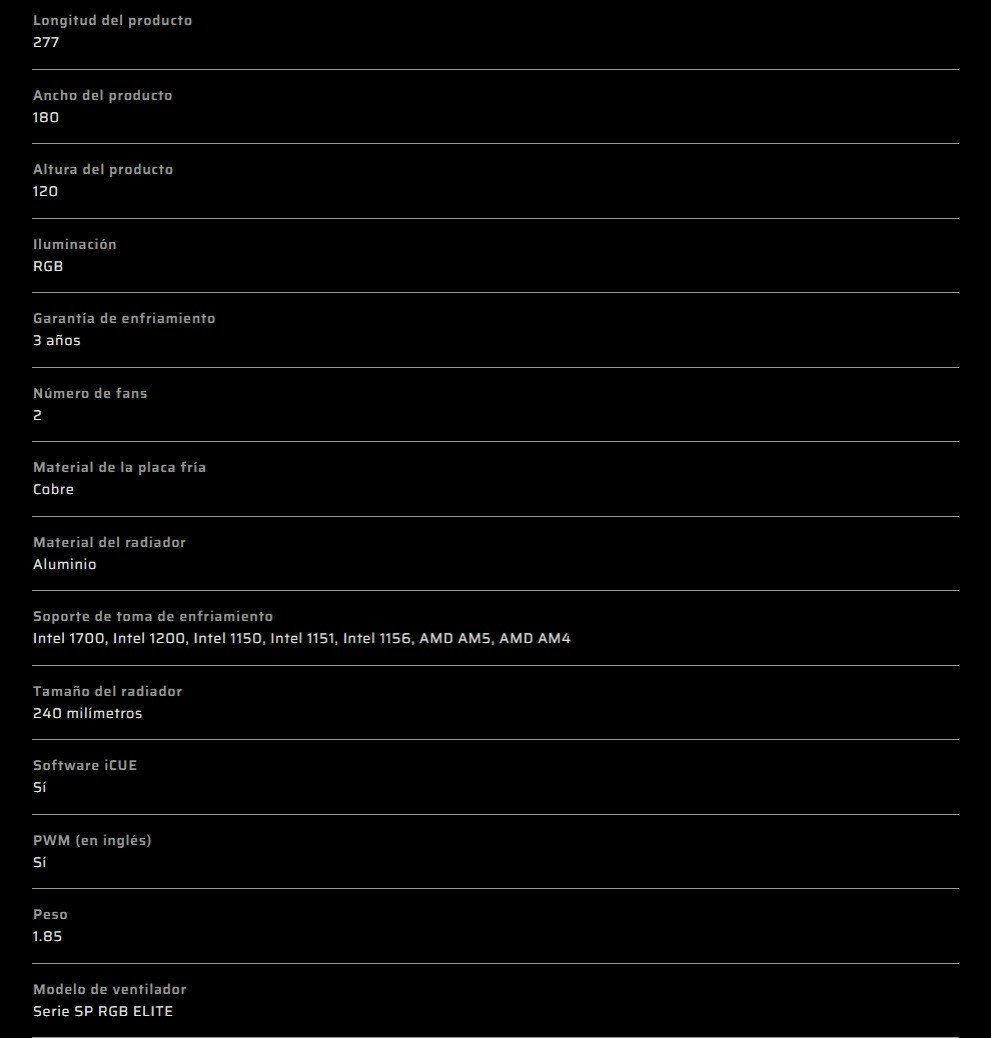Viewport: 992px width, 1038px height.
Task: Click the Intel 1700 socket text
Action: (69, 638)
